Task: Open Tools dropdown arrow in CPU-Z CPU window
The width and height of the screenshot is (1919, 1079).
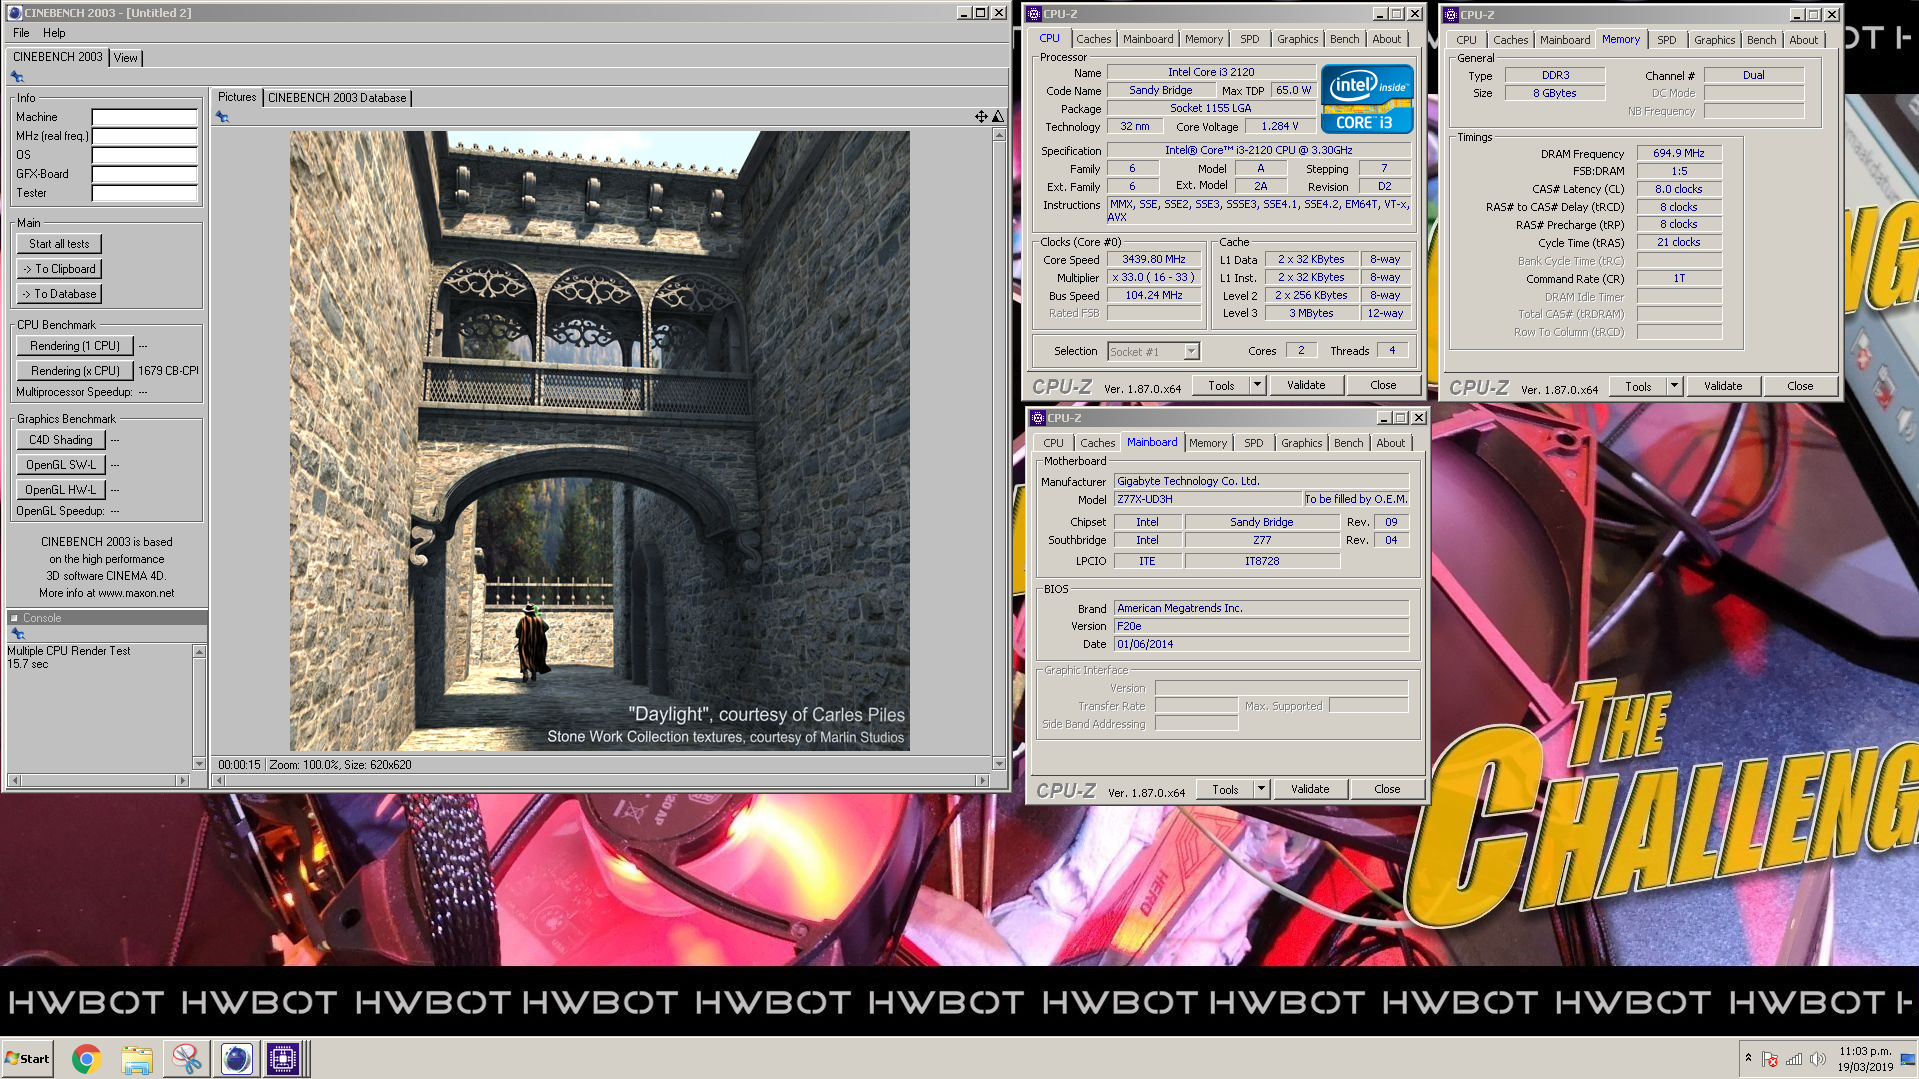Action: (1257, 385)
